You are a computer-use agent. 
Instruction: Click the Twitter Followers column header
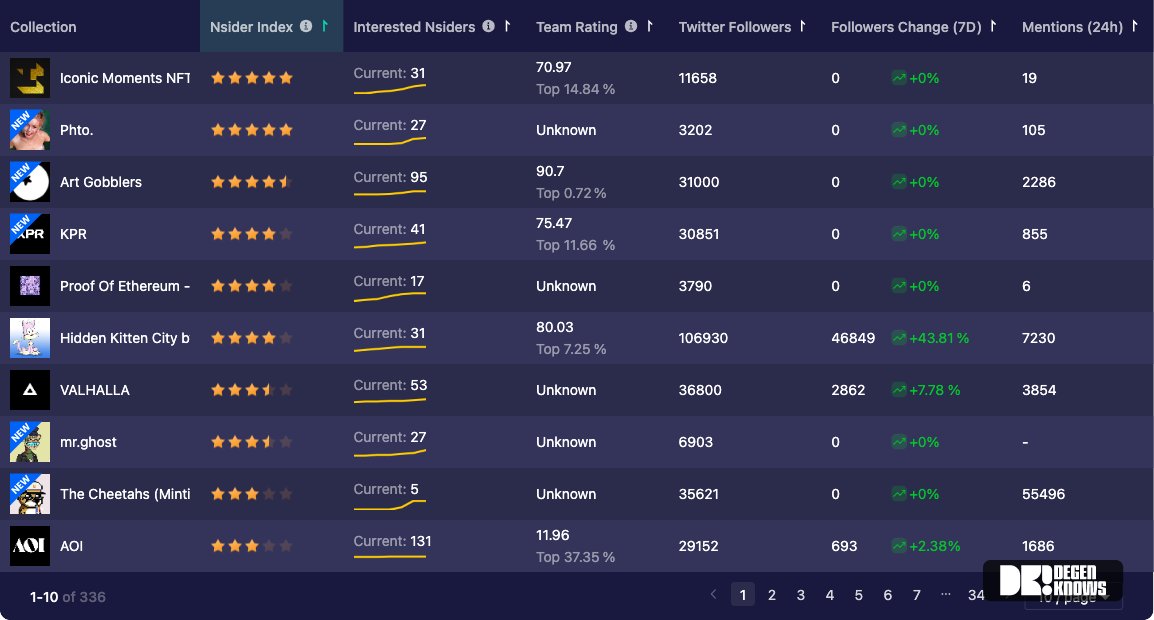734,27
